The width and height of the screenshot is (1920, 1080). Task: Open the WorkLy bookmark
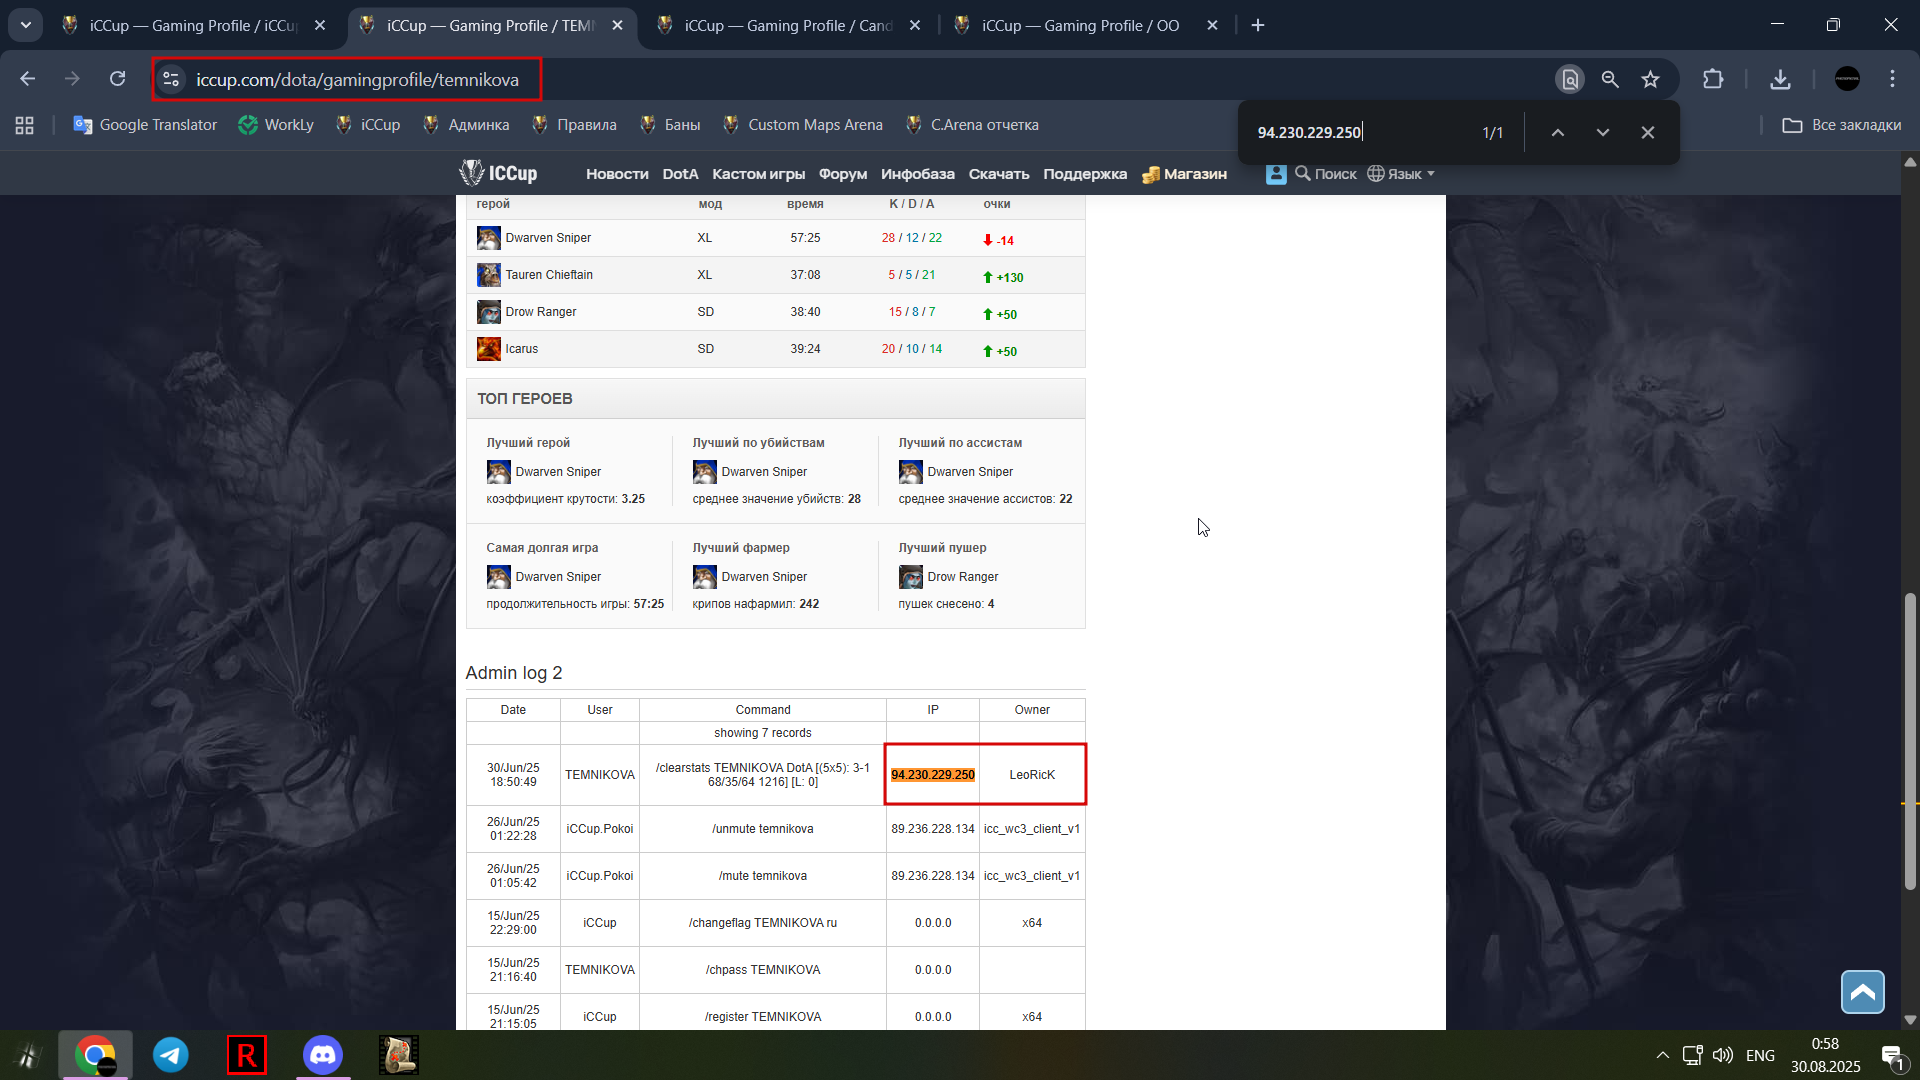coord(276,125)
